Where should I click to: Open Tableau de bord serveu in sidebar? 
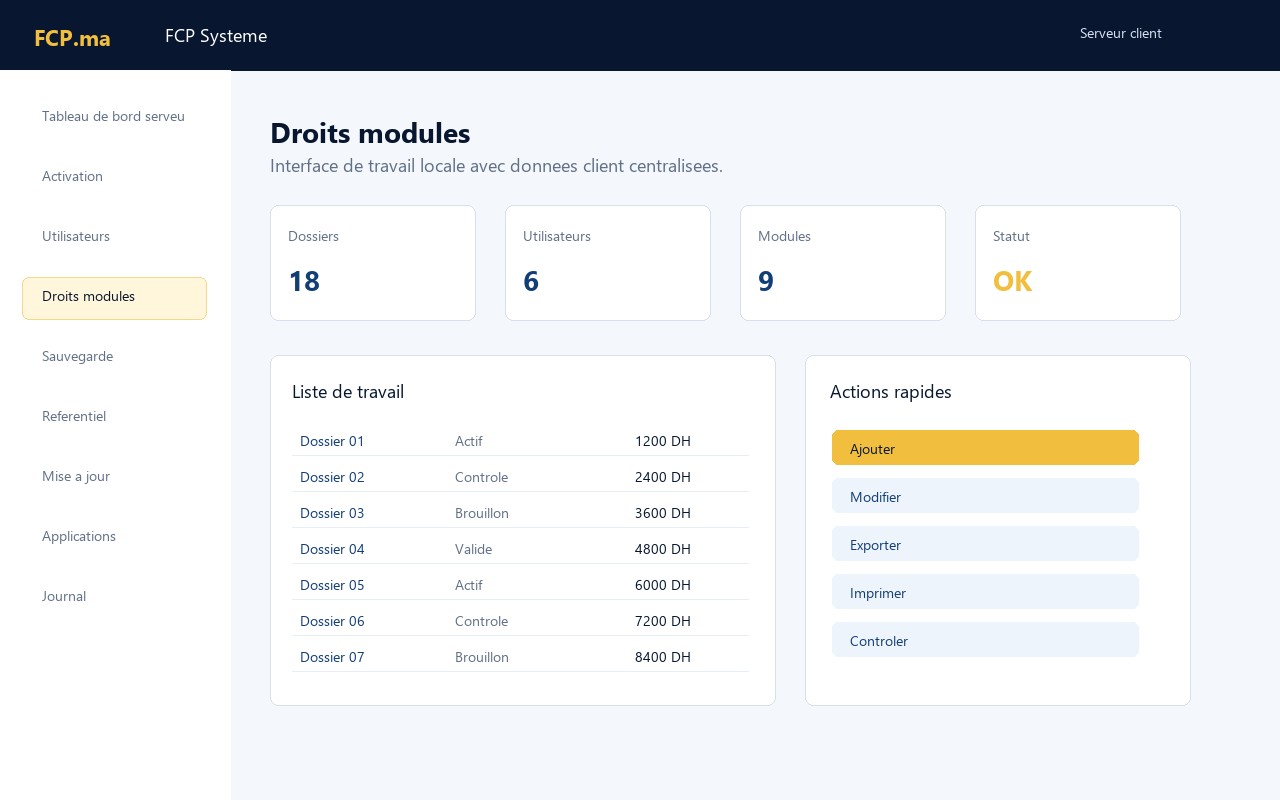click(114, 117)
